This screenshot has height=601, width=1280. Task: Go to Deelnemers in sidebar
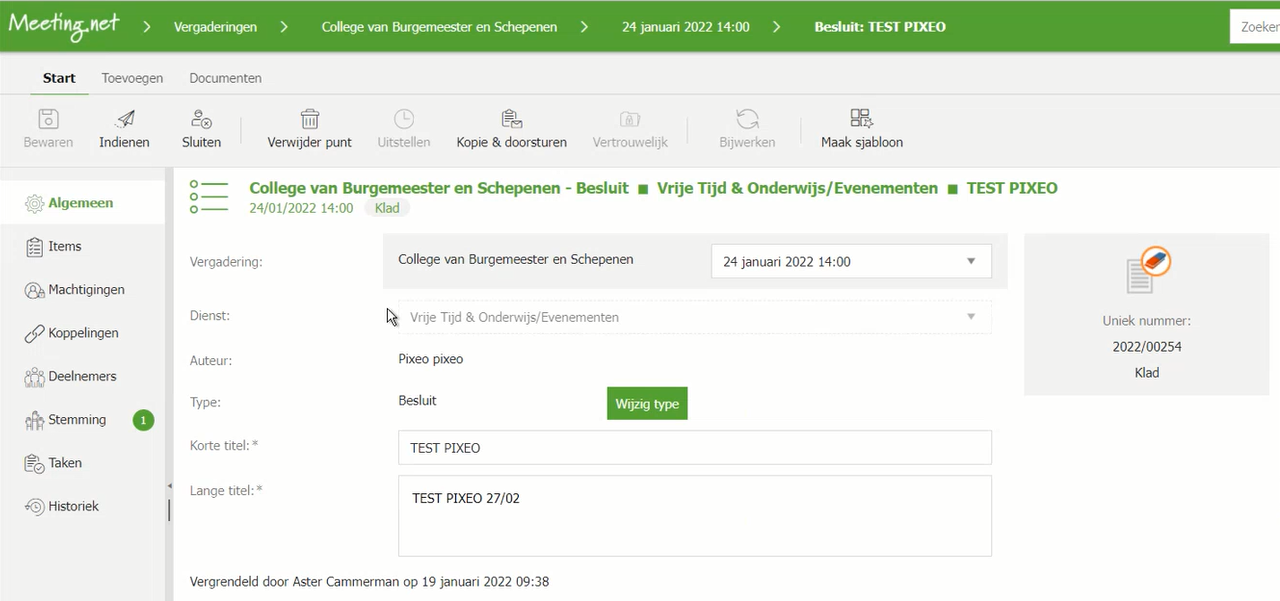click(x=82, y=377)
